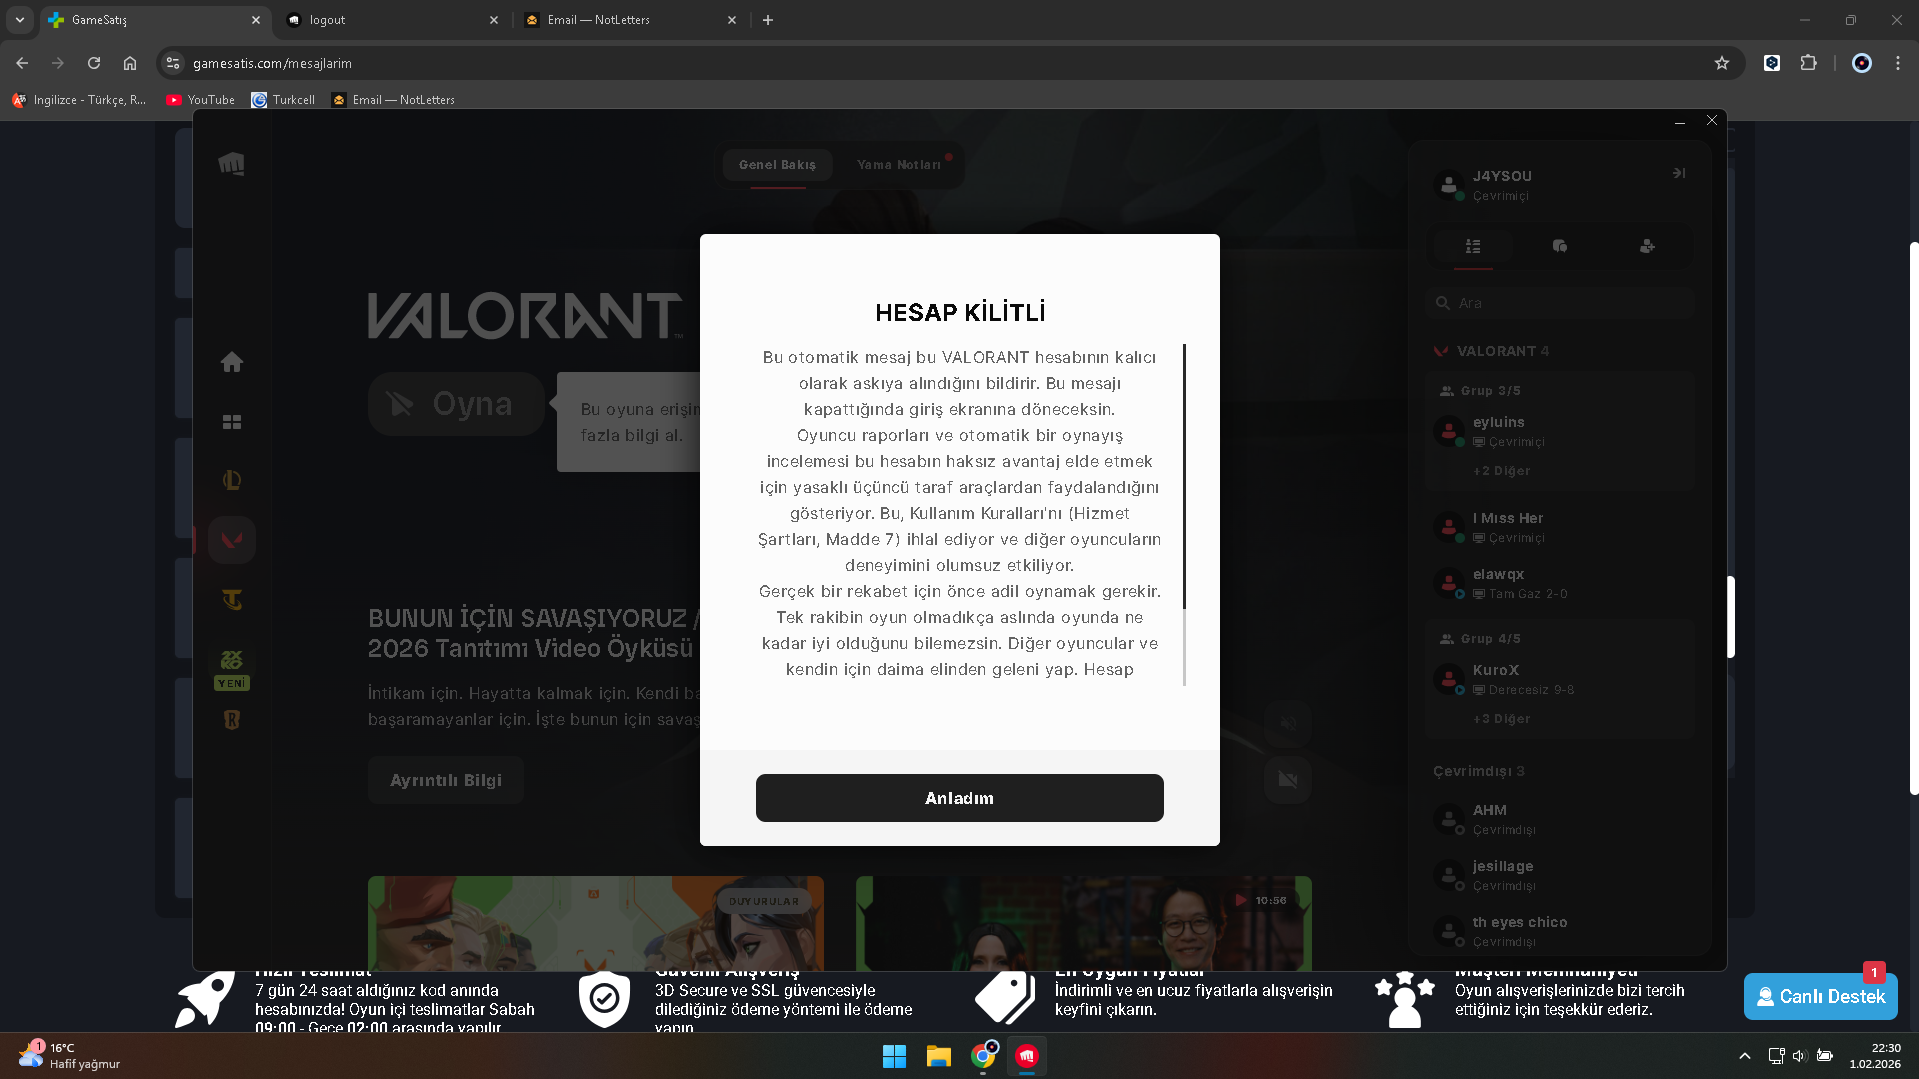The height and width of the screenshot is (1079, 1919).
Task: Click the Chrome reload icon
Action: [x=94, y=63]
